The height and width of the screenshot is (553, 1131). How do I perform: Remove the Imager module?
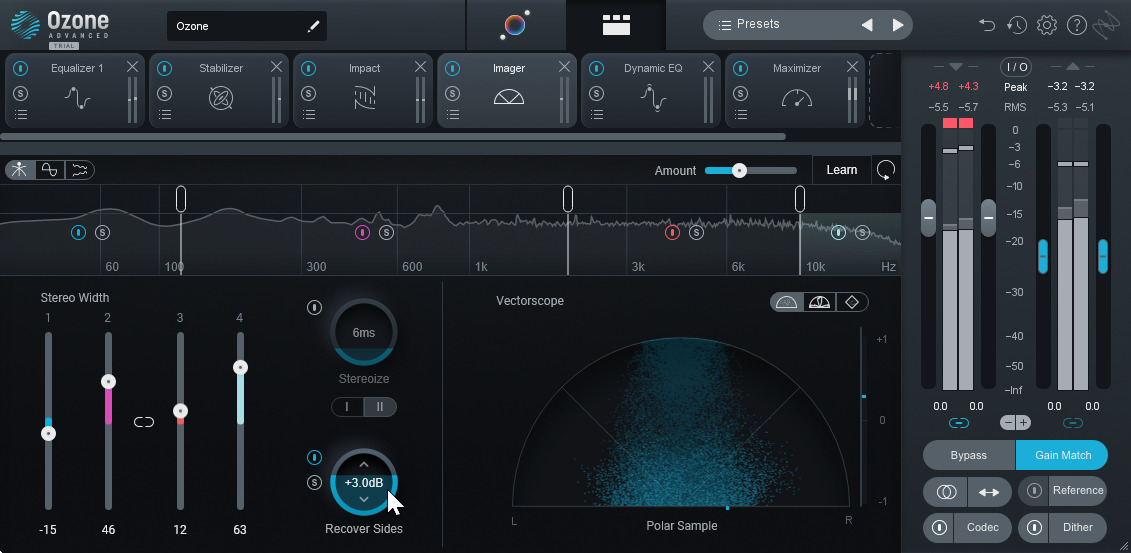pyautogui.click(x=564, y=67)
